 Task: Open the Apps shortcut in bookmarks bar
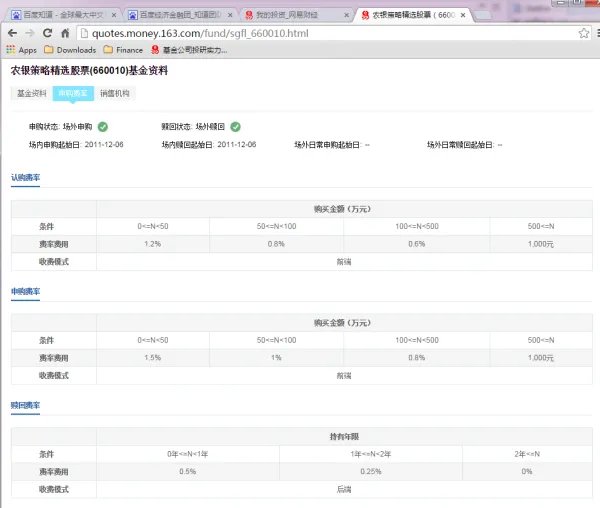coord(21,50)
